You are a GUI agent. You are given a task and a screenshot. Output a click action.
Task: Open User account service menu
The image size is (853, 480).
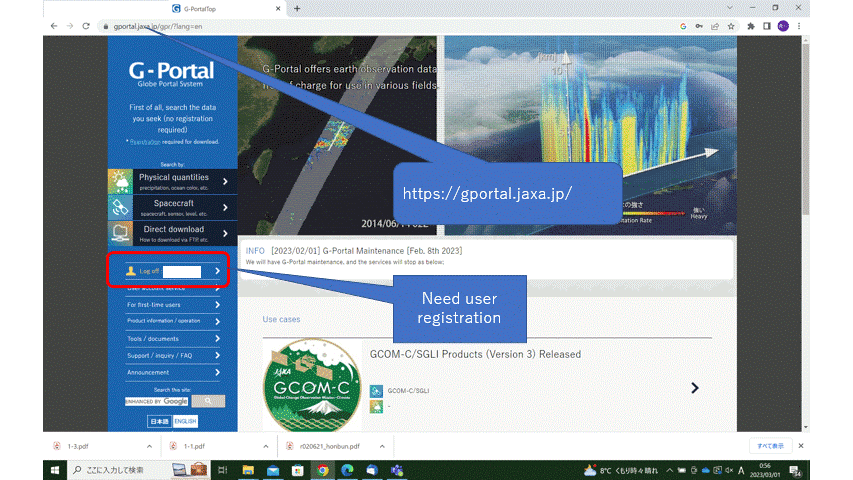tap(172, 288)
